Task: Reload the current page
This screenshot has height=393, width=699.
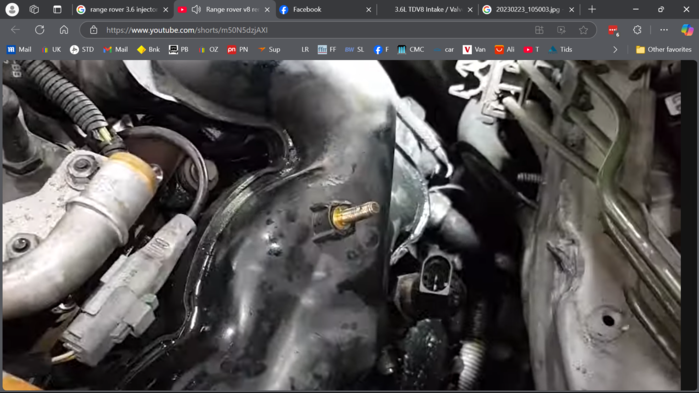Action: [40, 30]
